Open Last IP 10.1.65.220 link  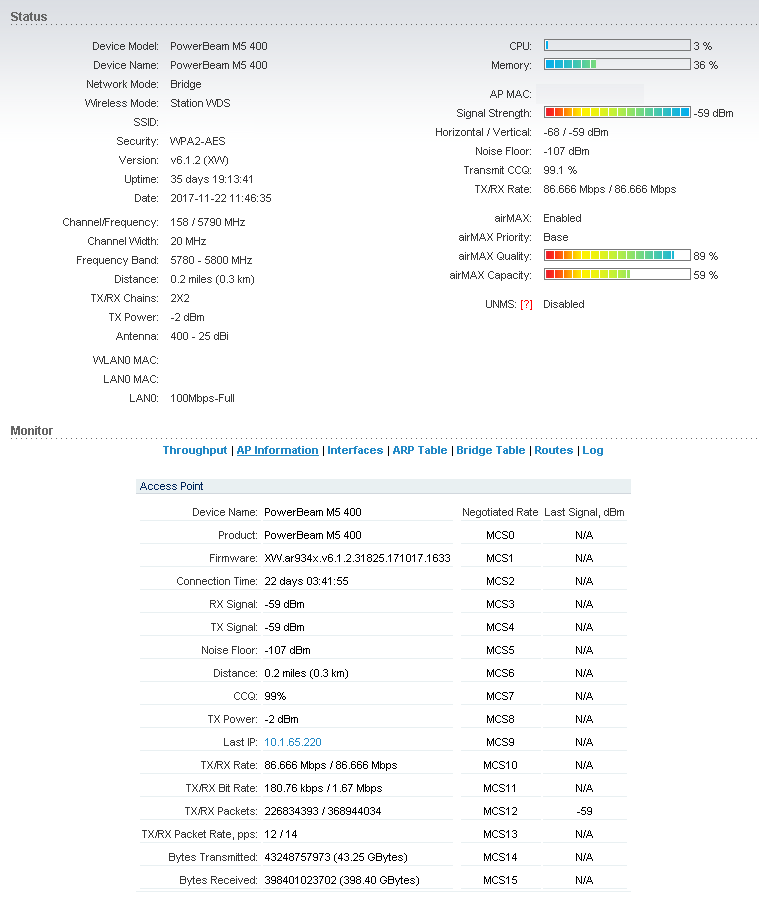coord(293,742)
